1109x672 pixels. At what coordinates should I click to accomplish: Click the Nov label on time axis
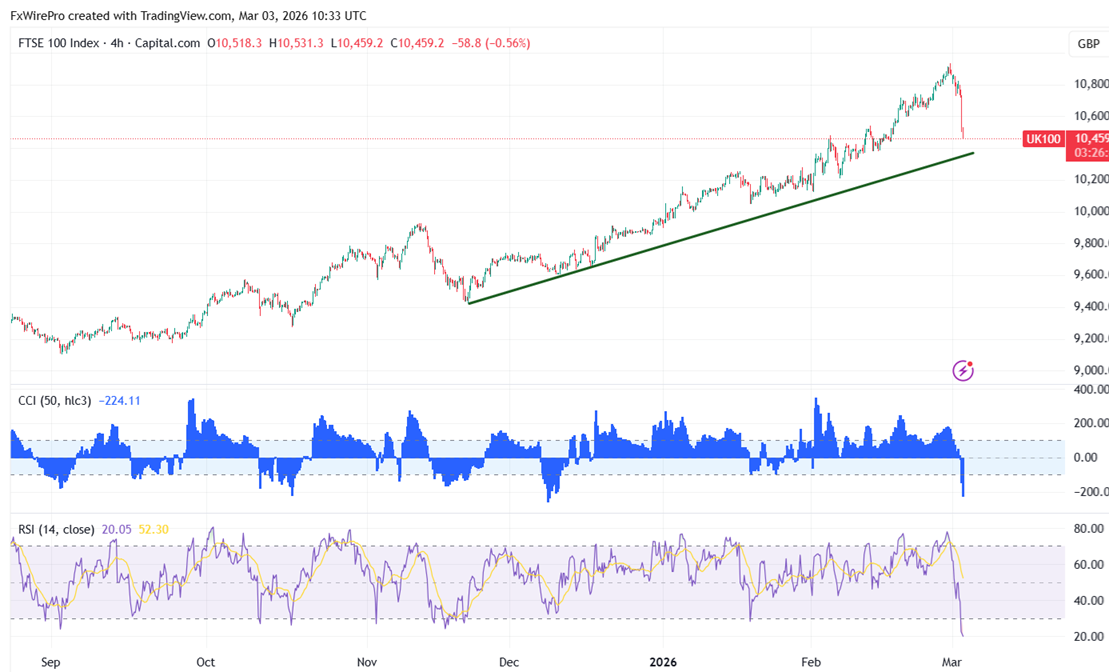click(x=366, y=662)
